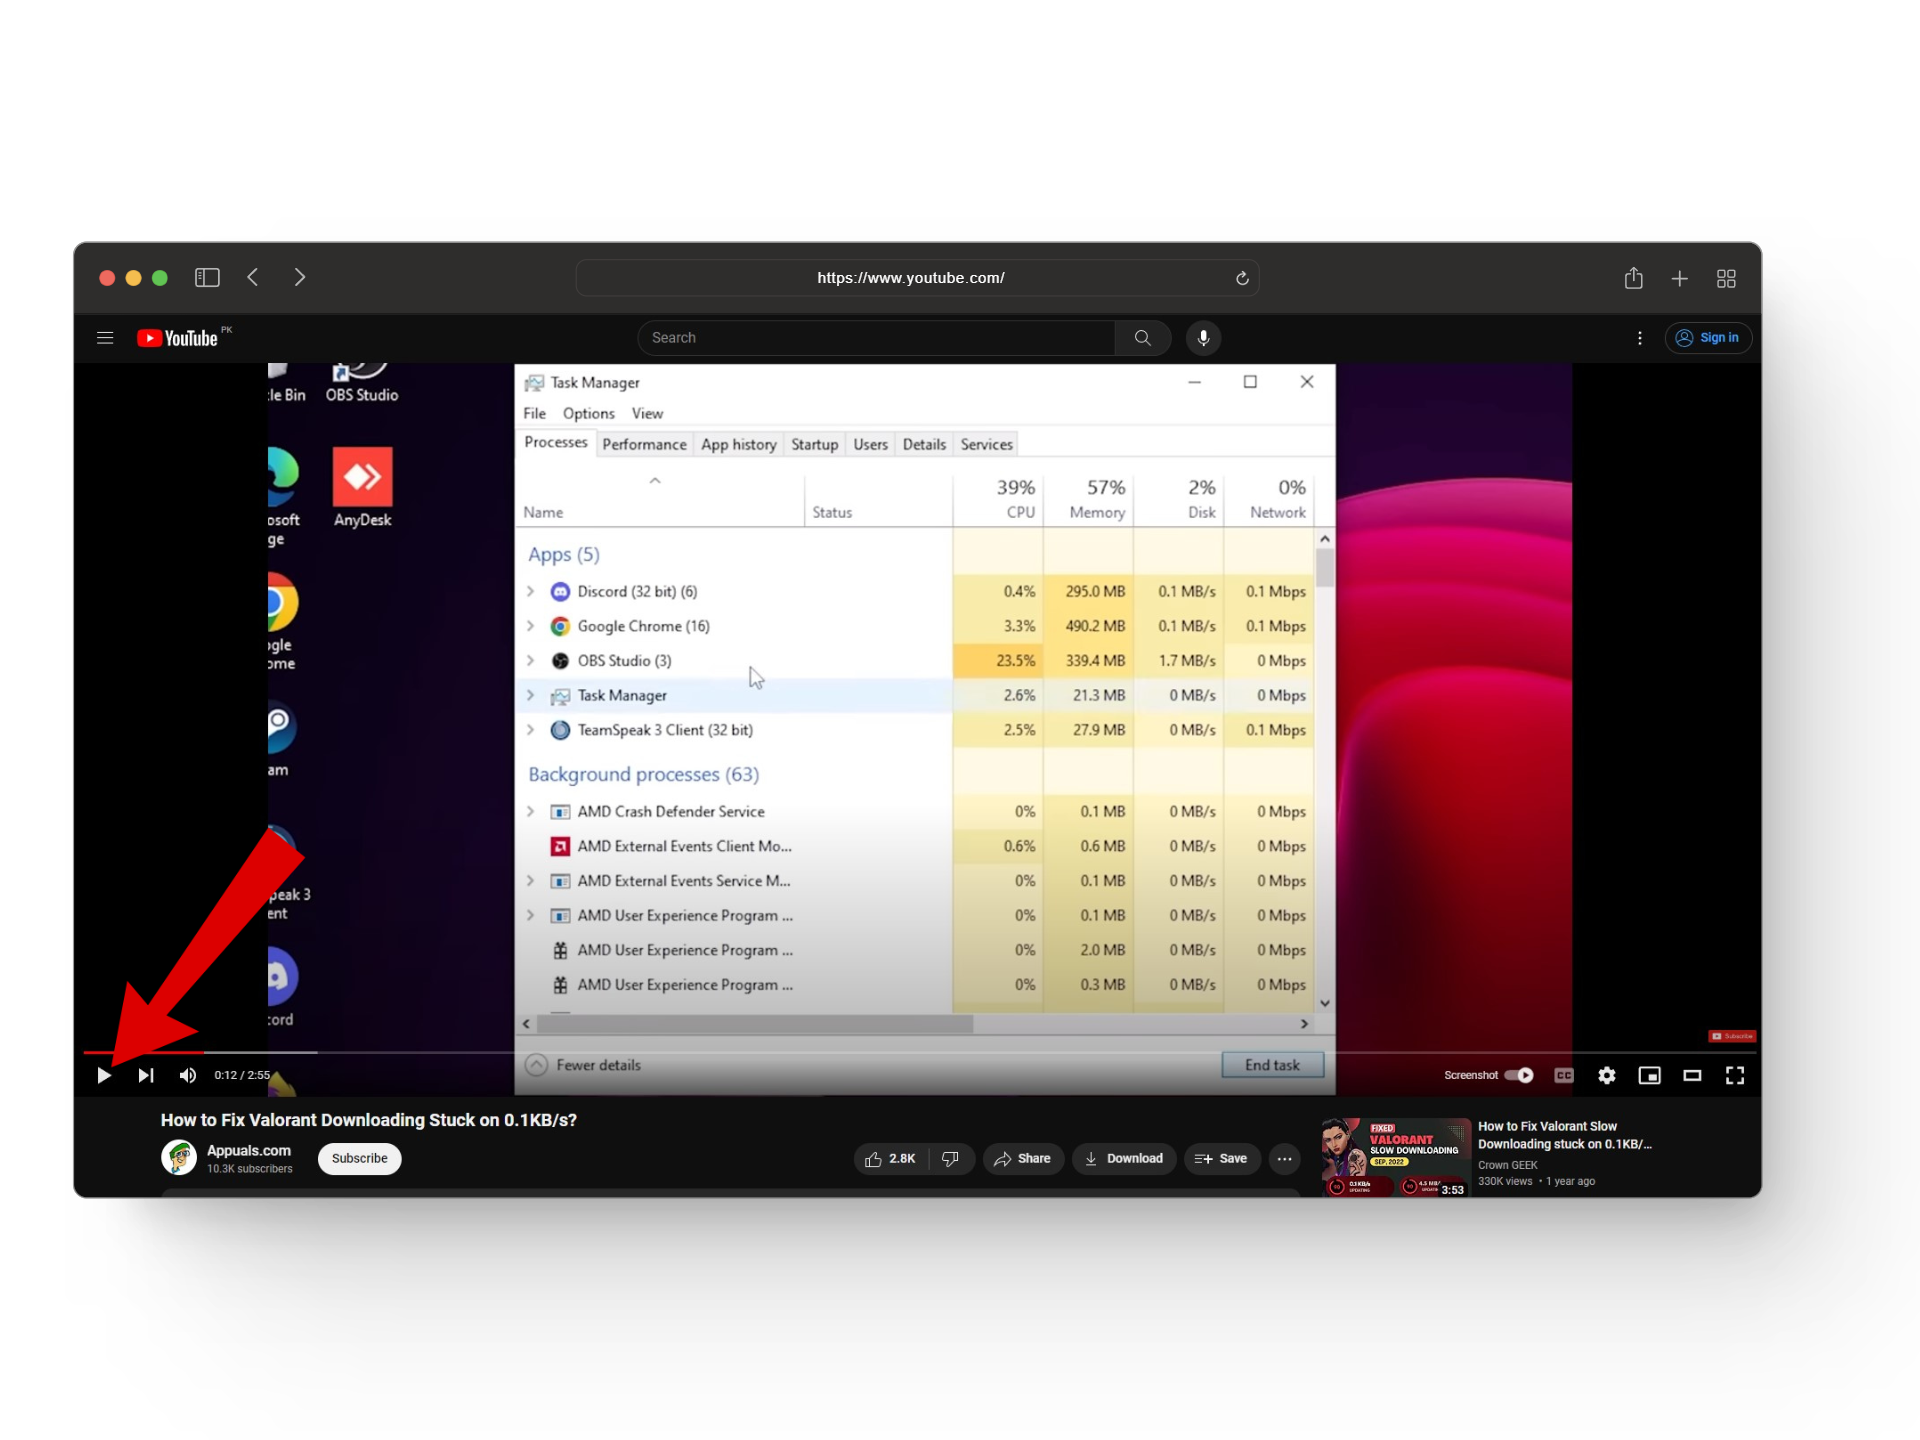Seek on the video progress bar
Image resolution: width=1920 pixels, height=1440 pixels.
(700, 1052)
